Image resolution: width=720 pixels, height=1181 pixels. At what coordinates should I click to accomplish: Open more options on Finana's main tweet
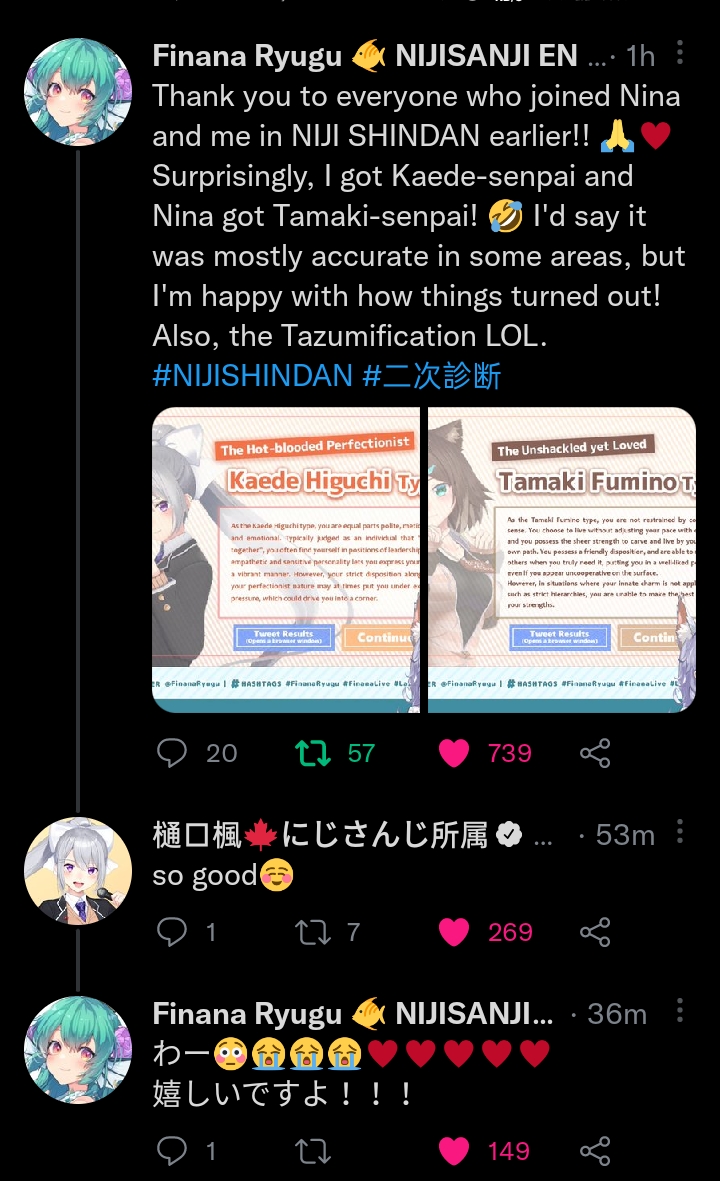tap(680, 52)
